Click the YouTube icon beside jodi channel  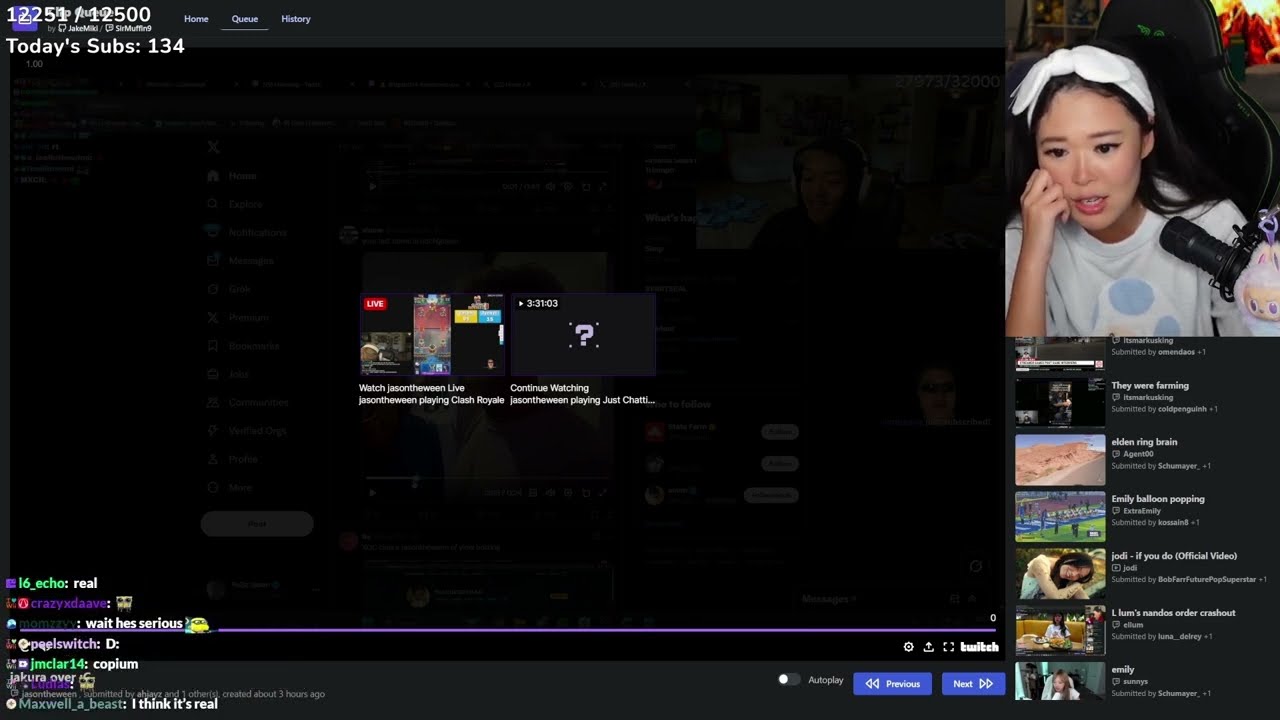[x=1116, y=568]
